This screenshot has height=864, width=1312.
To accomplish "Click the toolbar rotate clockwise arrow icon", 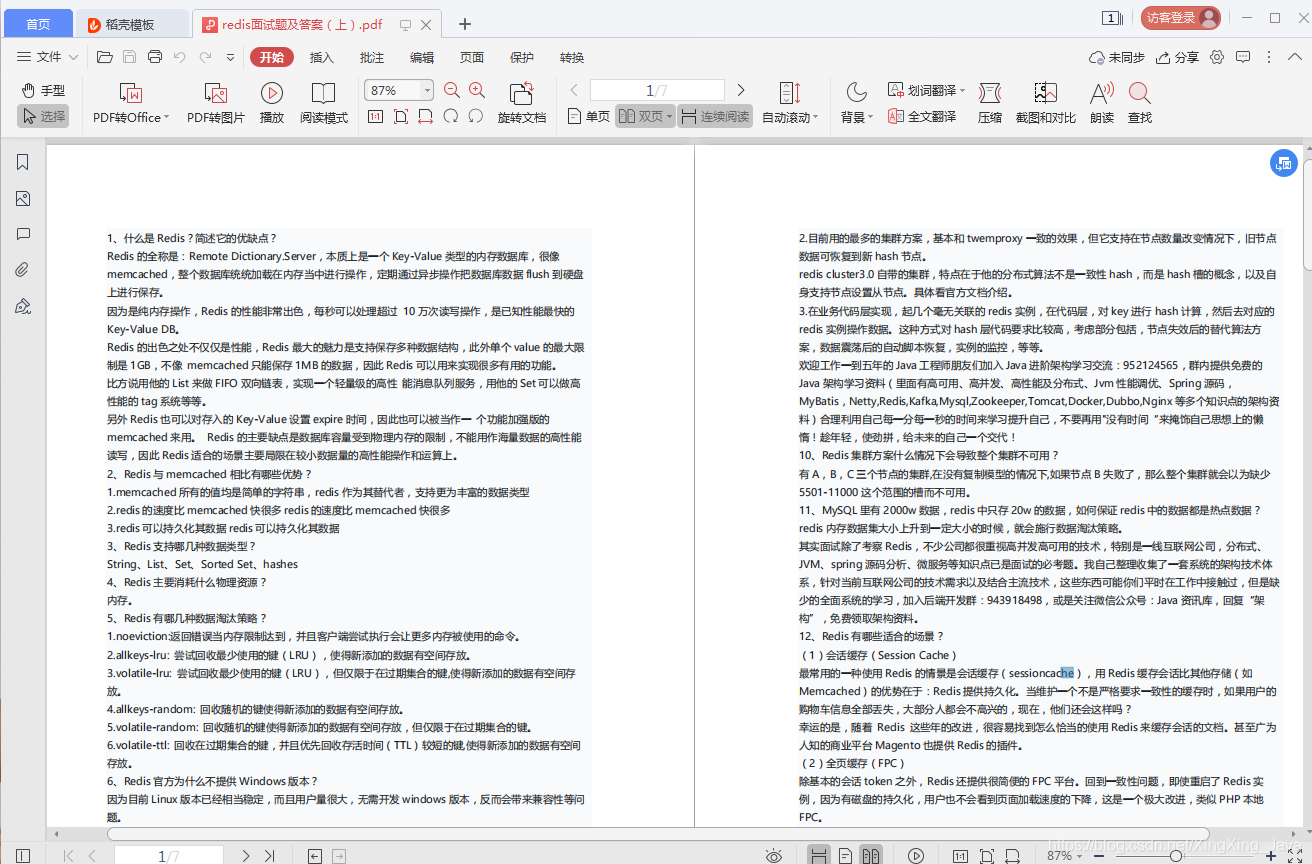I will [x=451, y=116].
